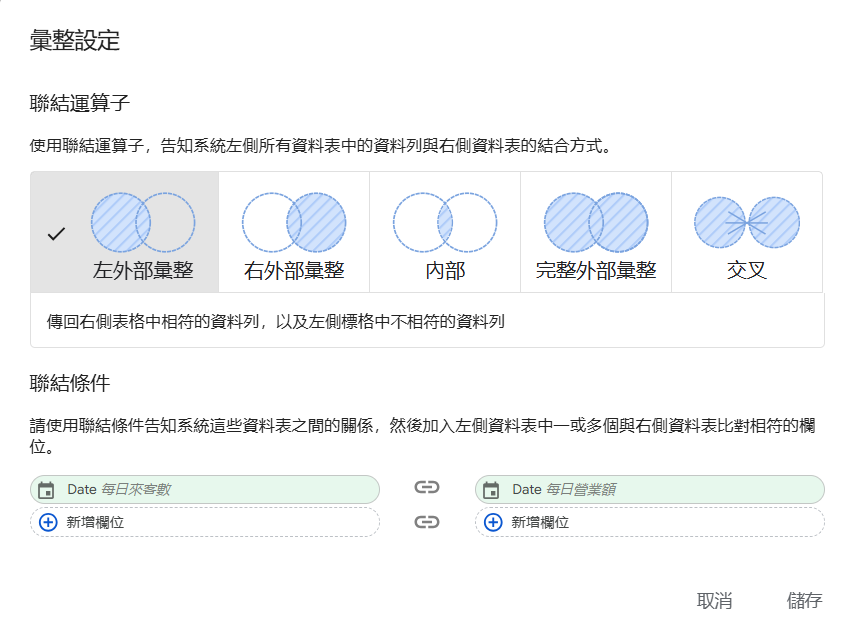Viewport: 850px width, 628px height.
Task: Click 儲存 to save the join settings
Action: coord(804,600)
